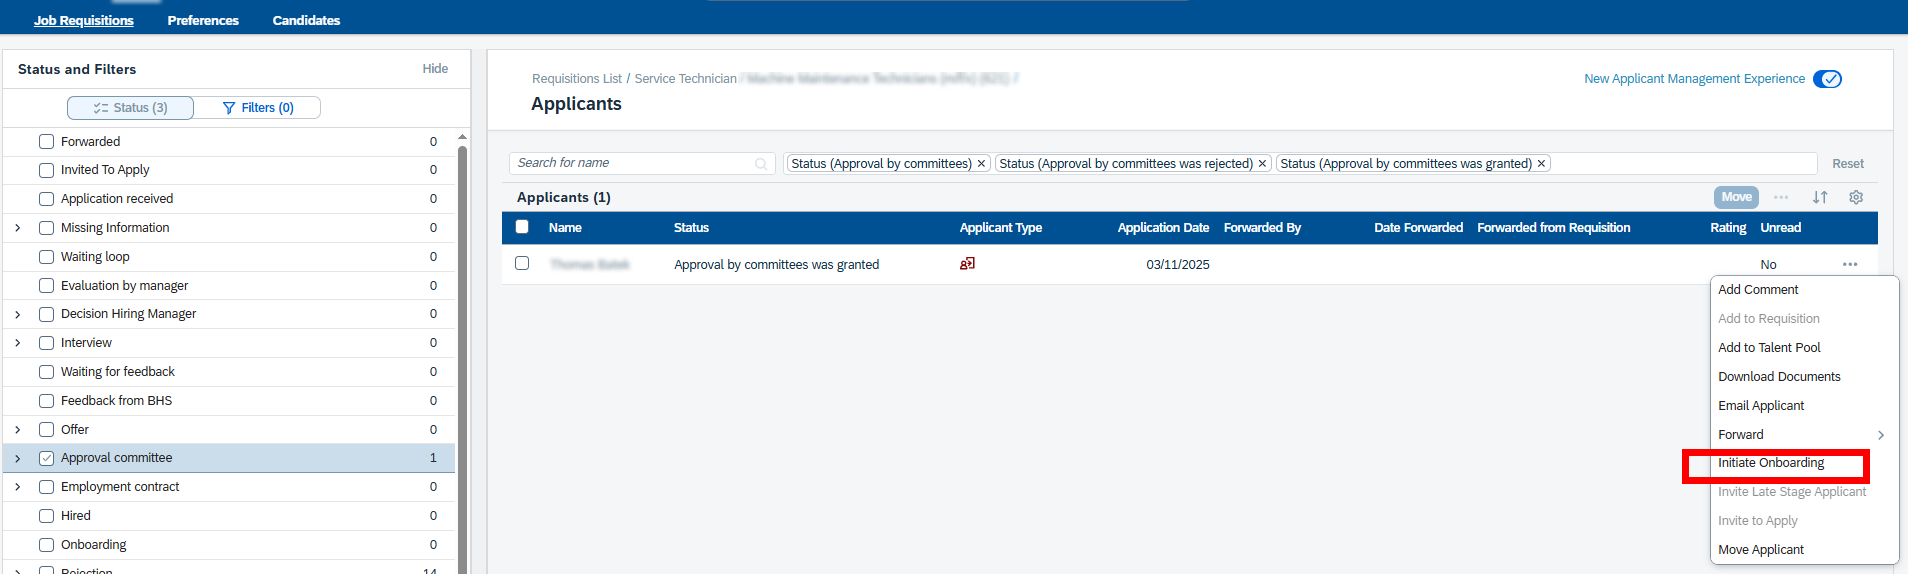
Task: Open the Requisitions List breadcrumb
Action: coord(577,79)
